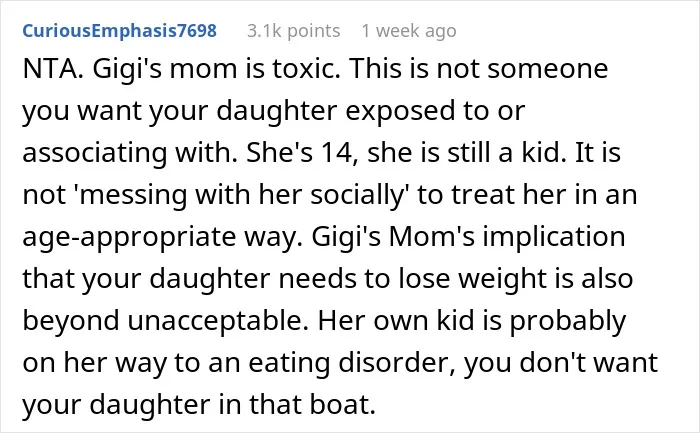Image resolution: width=700 pixels, height=433 pixels.
Task: Click the words 'you don't want'
Action: (561, 363)
